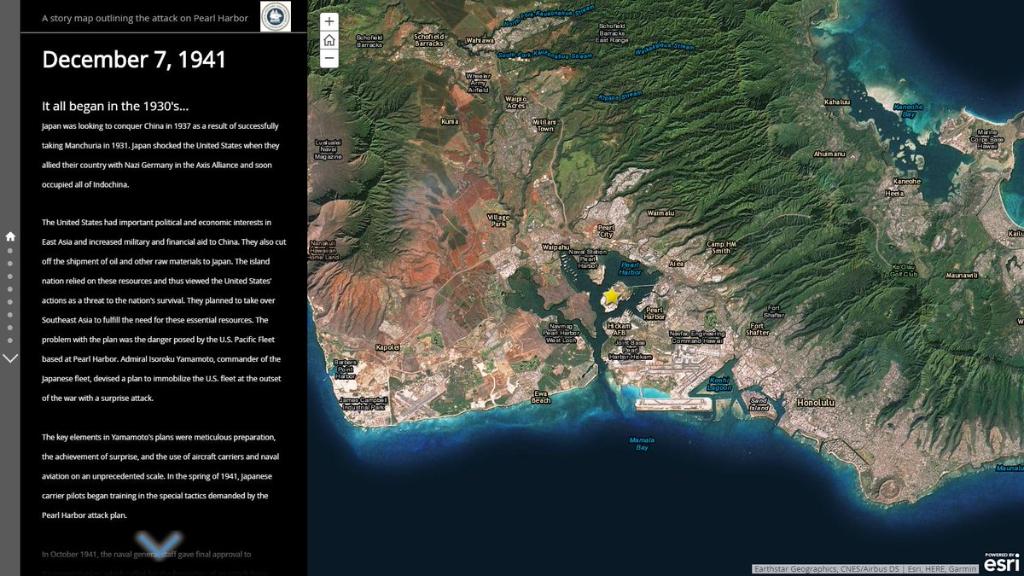Click James Campbell Industrial Park label

click(364, 404)
